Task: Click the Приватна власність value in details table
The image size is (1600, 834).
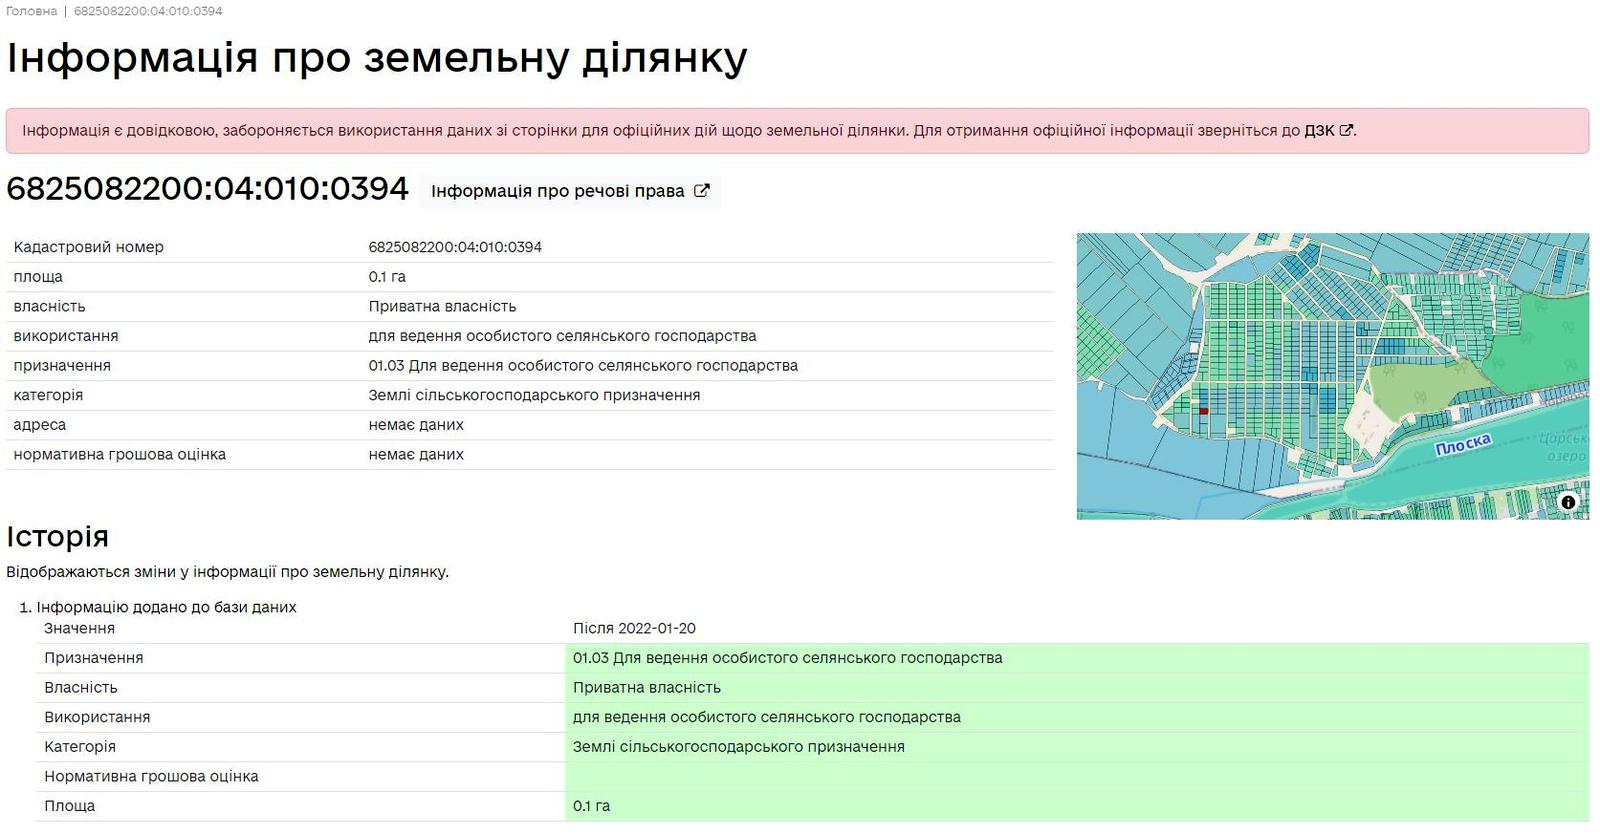Action: click(442, 306)
